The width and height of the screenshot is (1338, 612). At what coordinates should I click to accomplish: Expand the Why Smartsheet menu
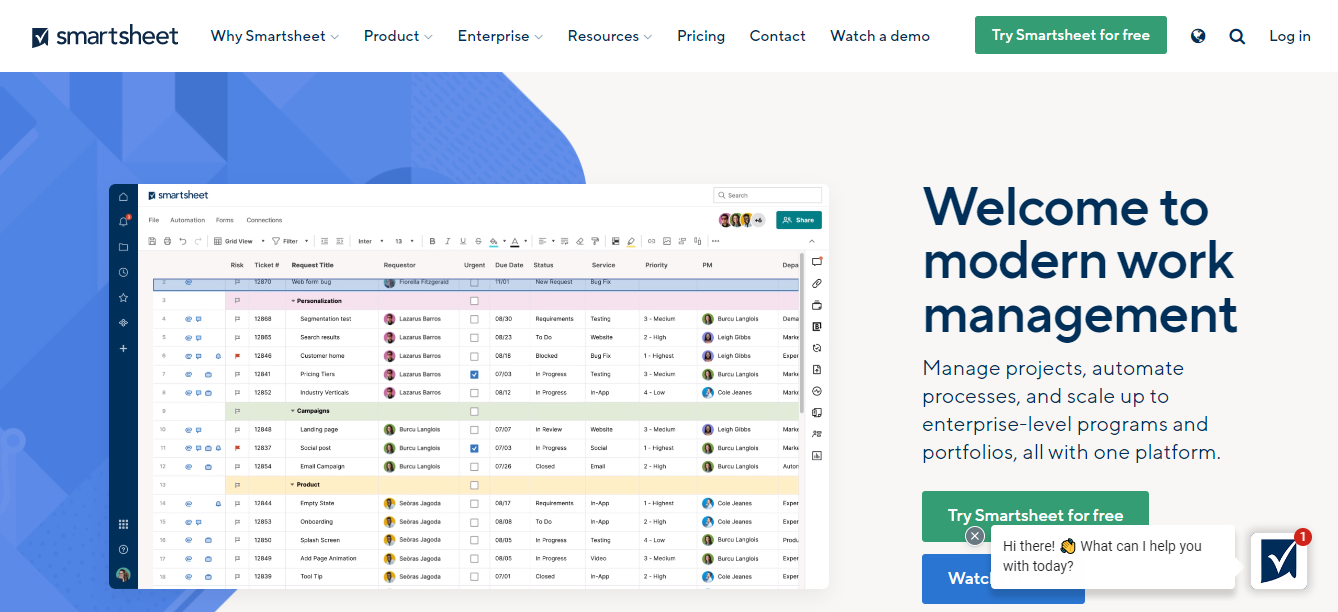[x=275, y=36]
